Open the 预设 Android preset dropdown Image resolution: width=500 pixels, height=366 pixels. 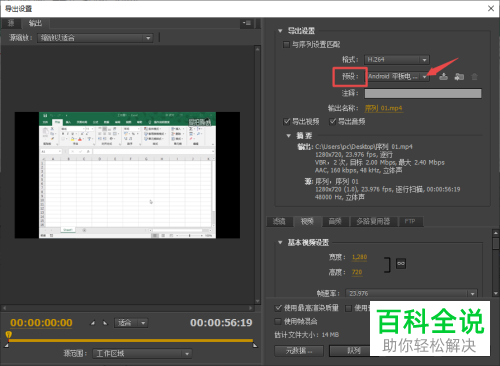398,77
